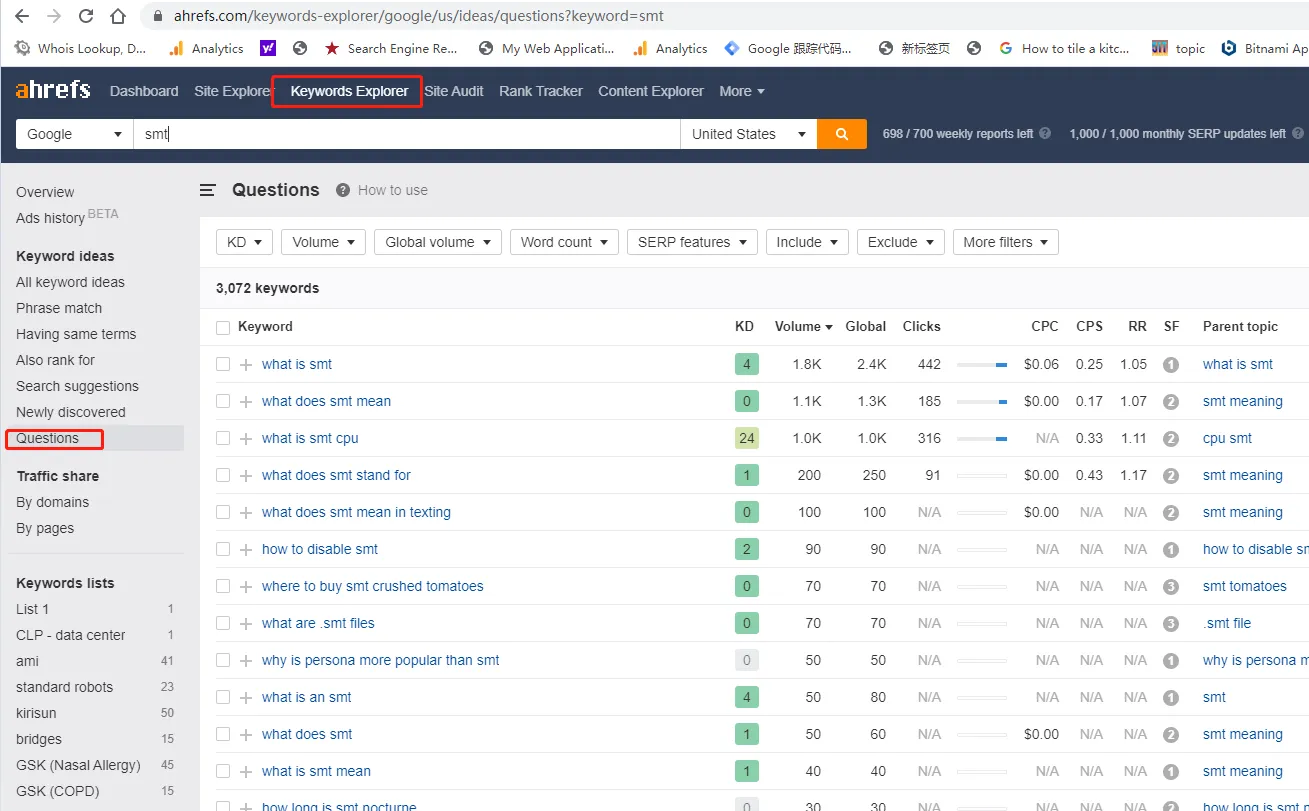This screenshot has height=811, width=1309.
Task: Add 'what is an smt' with plus icon
Action: coord(246,697)
